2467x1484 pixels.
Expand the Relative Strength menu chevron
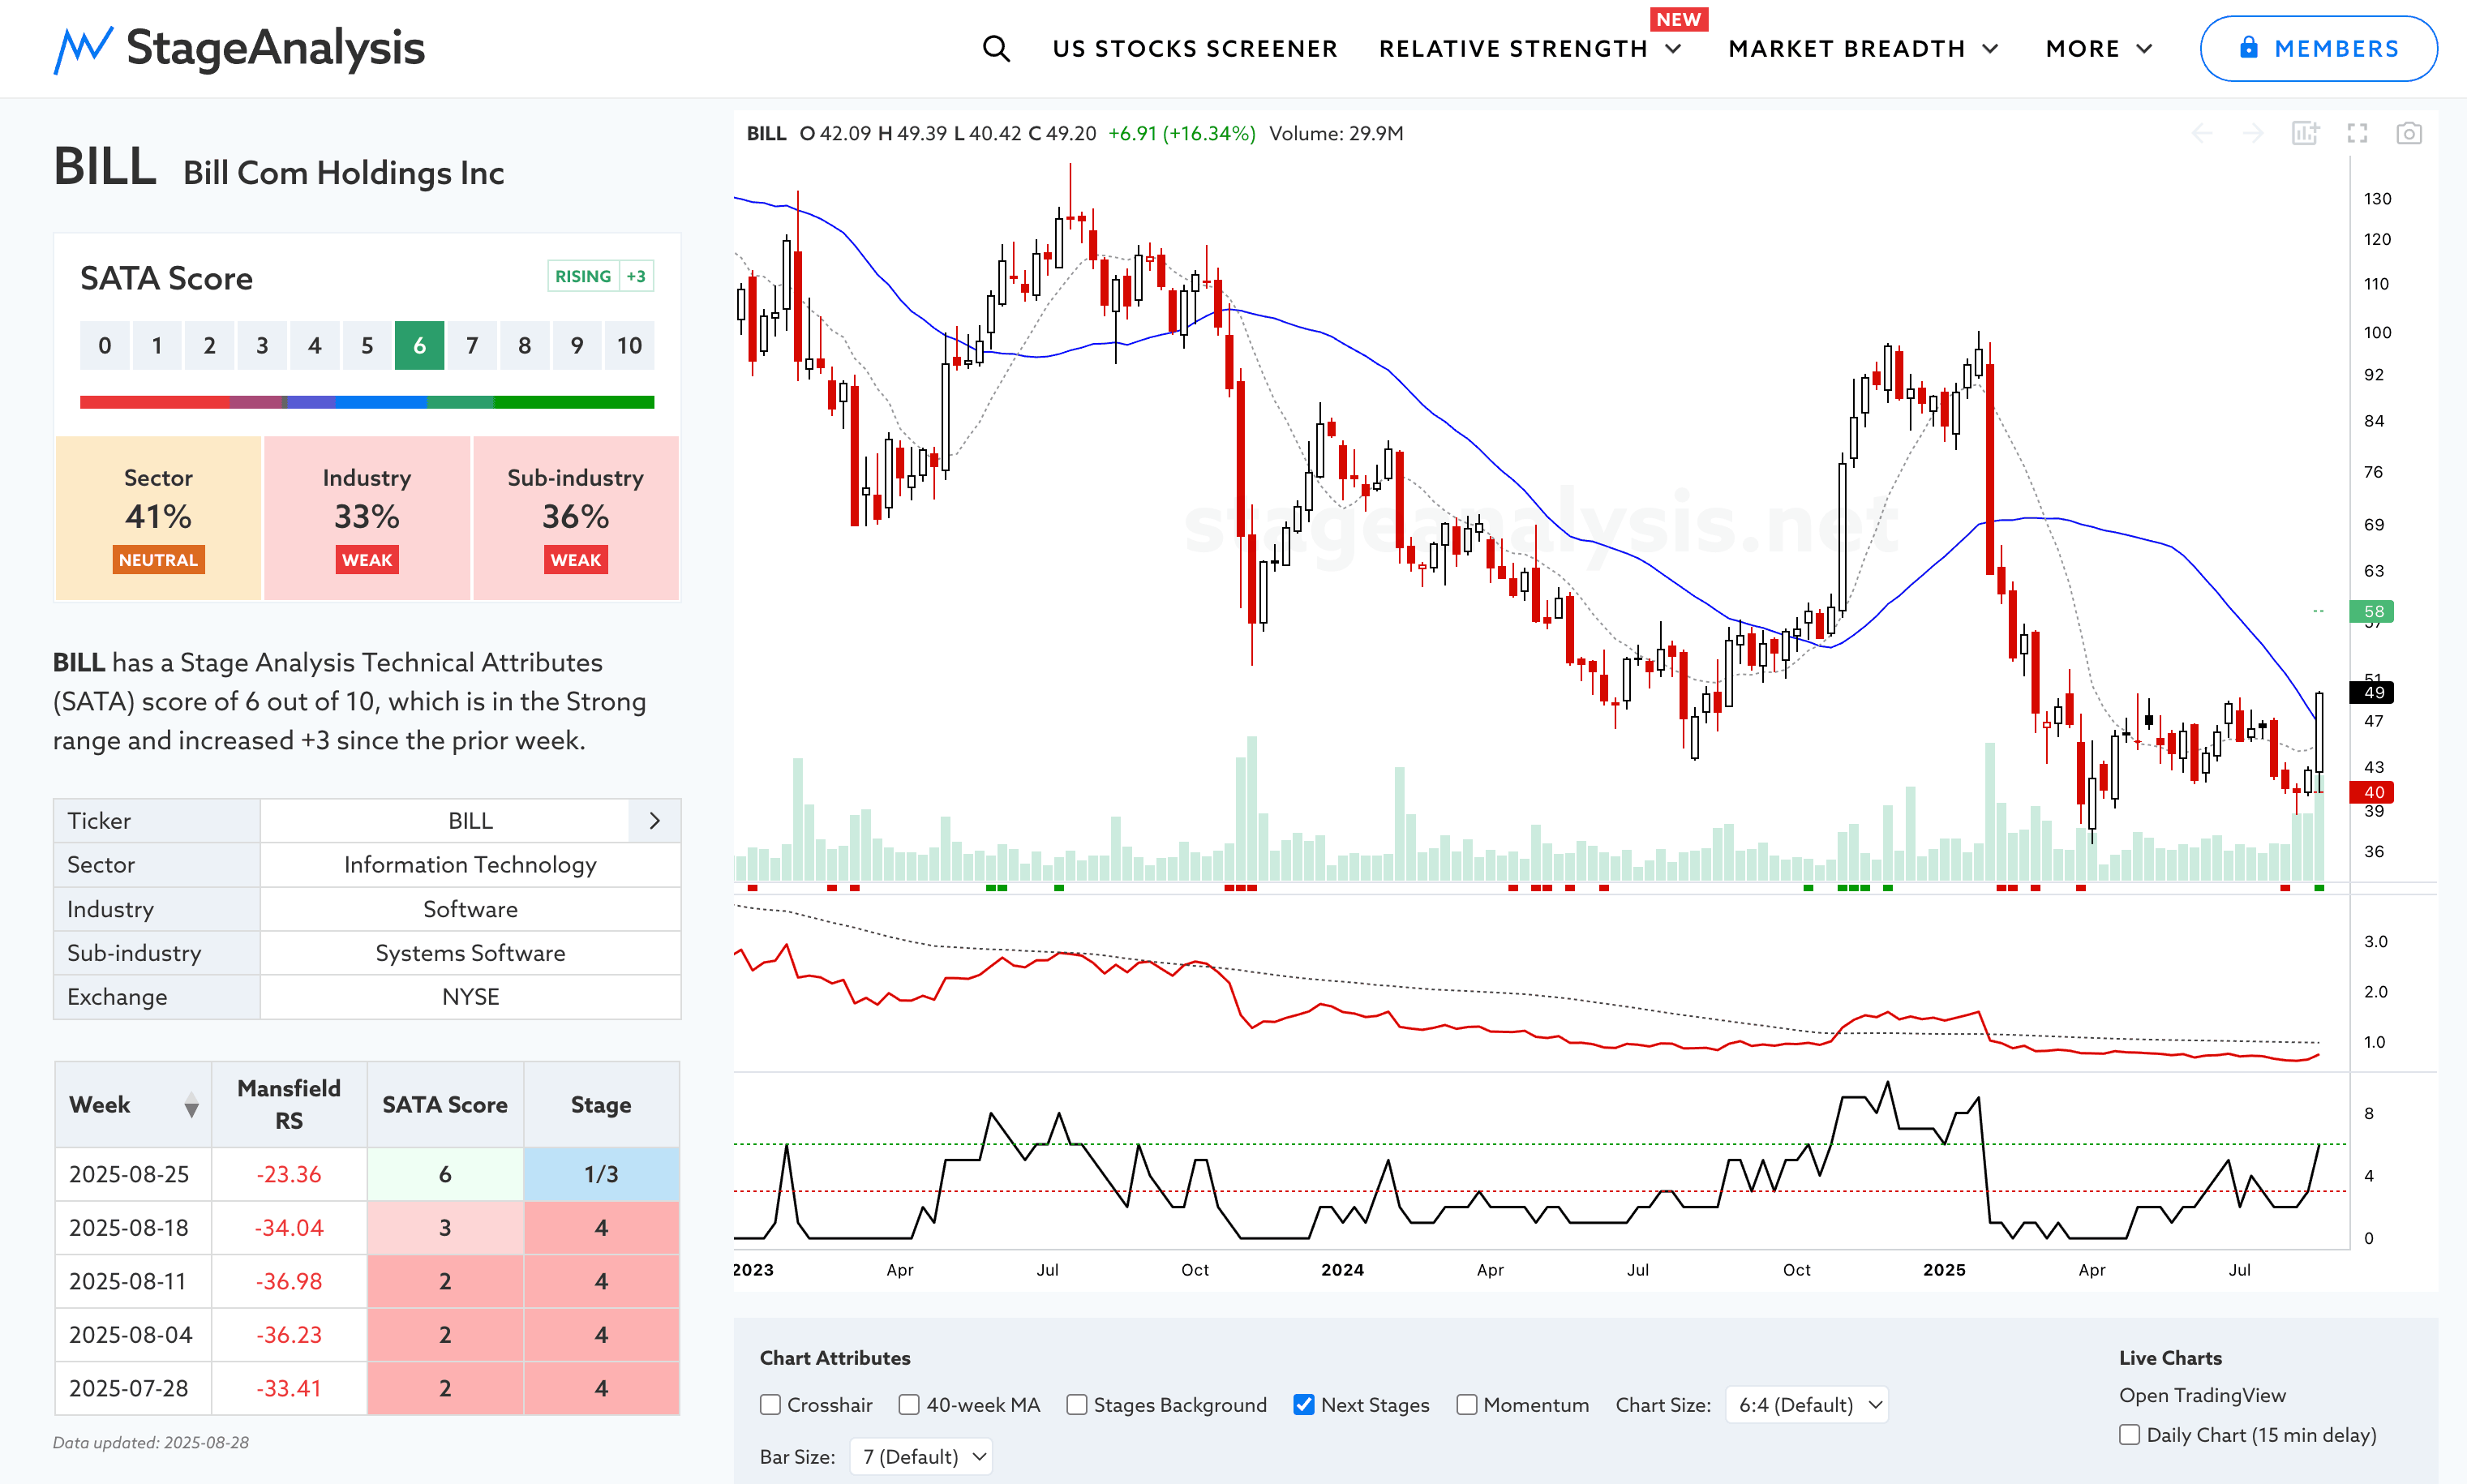[x=1673, y=49]
